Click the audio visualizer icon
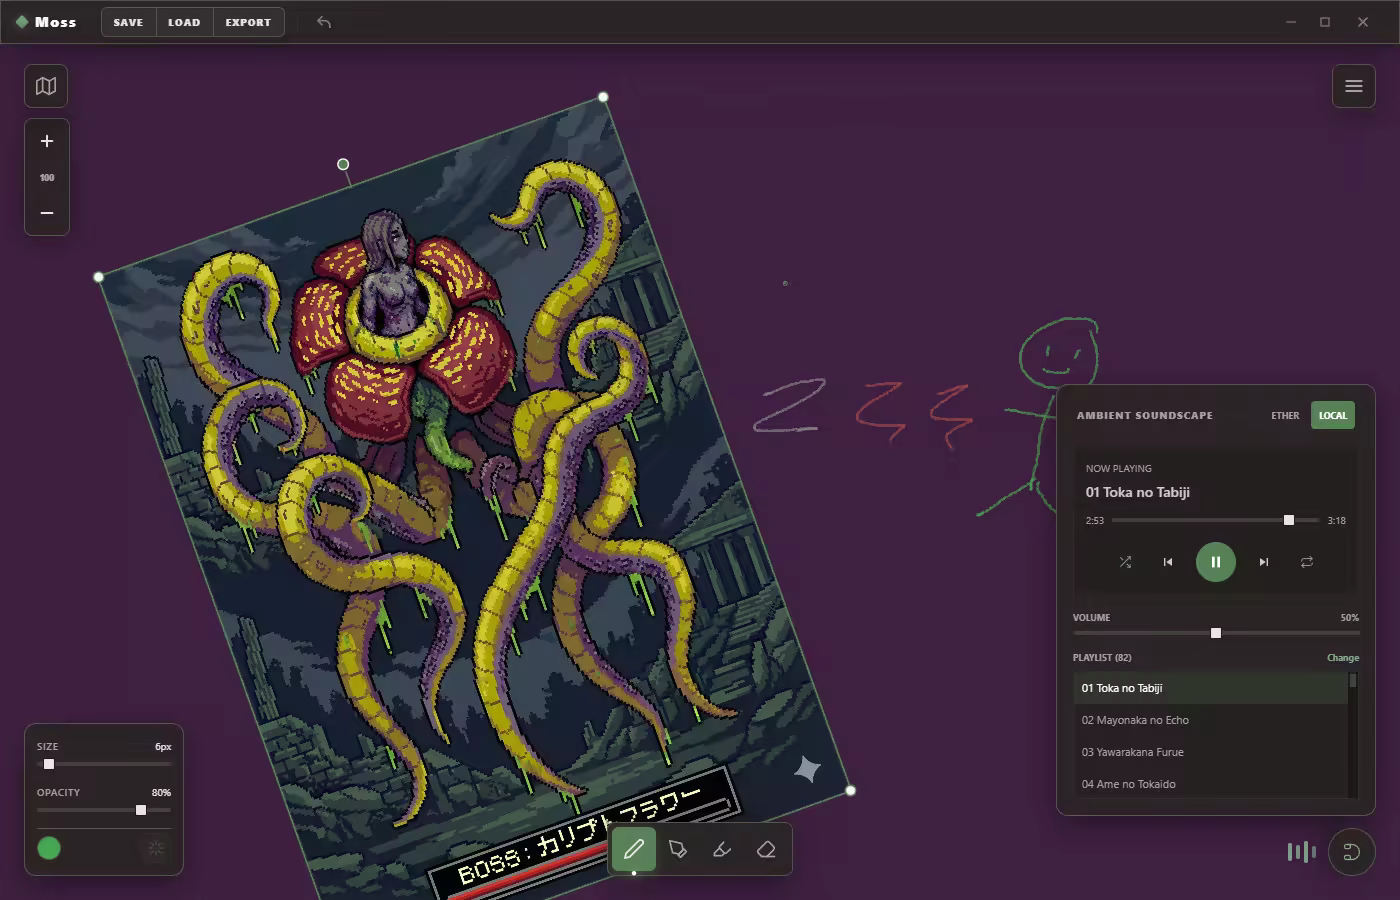The image size is (1400, 900). pyautogui.click(x=1301, y=851)
